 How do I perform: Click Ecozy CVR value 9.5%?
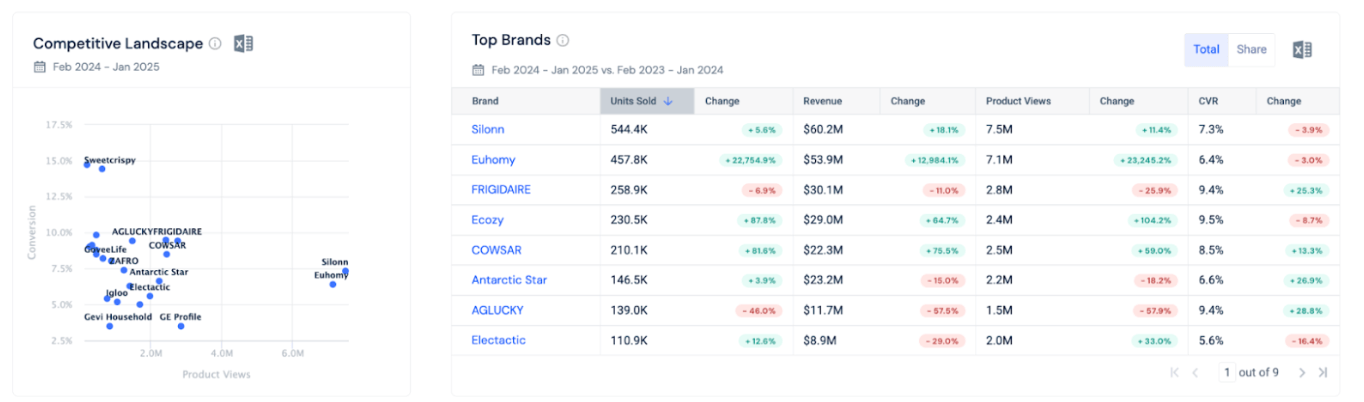[x=1211, y=220]
